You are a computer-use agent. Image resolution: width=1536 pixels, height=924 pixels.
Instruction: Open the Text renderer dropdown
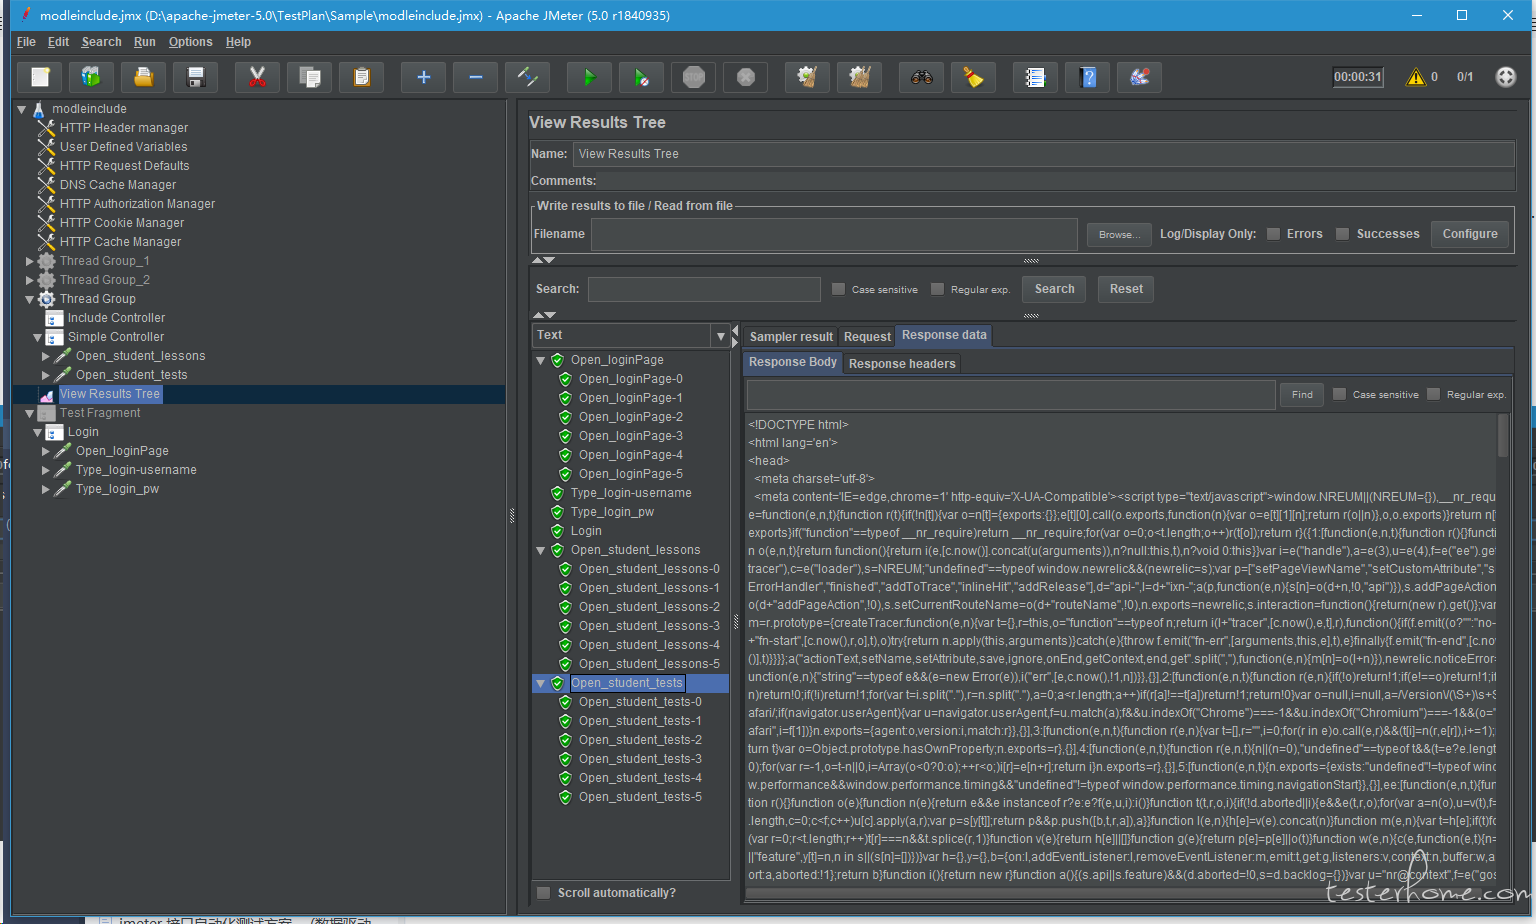click(720, 336)
